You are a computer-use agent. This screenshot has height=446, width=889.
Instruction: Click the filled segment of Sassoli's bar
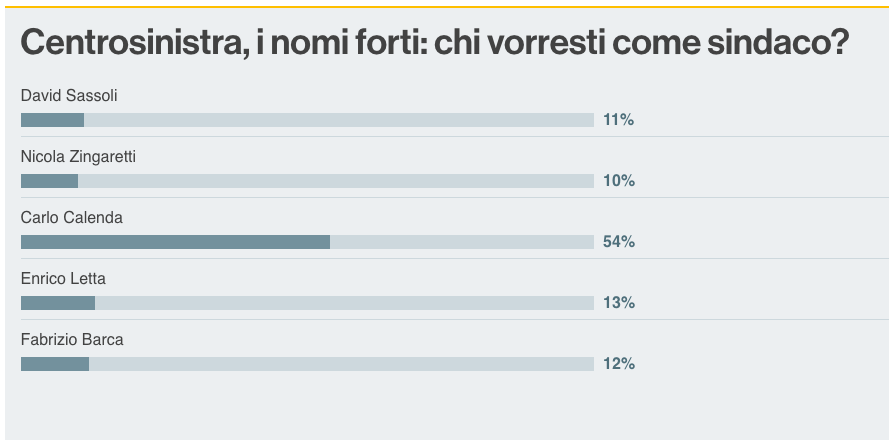(53, 120)
